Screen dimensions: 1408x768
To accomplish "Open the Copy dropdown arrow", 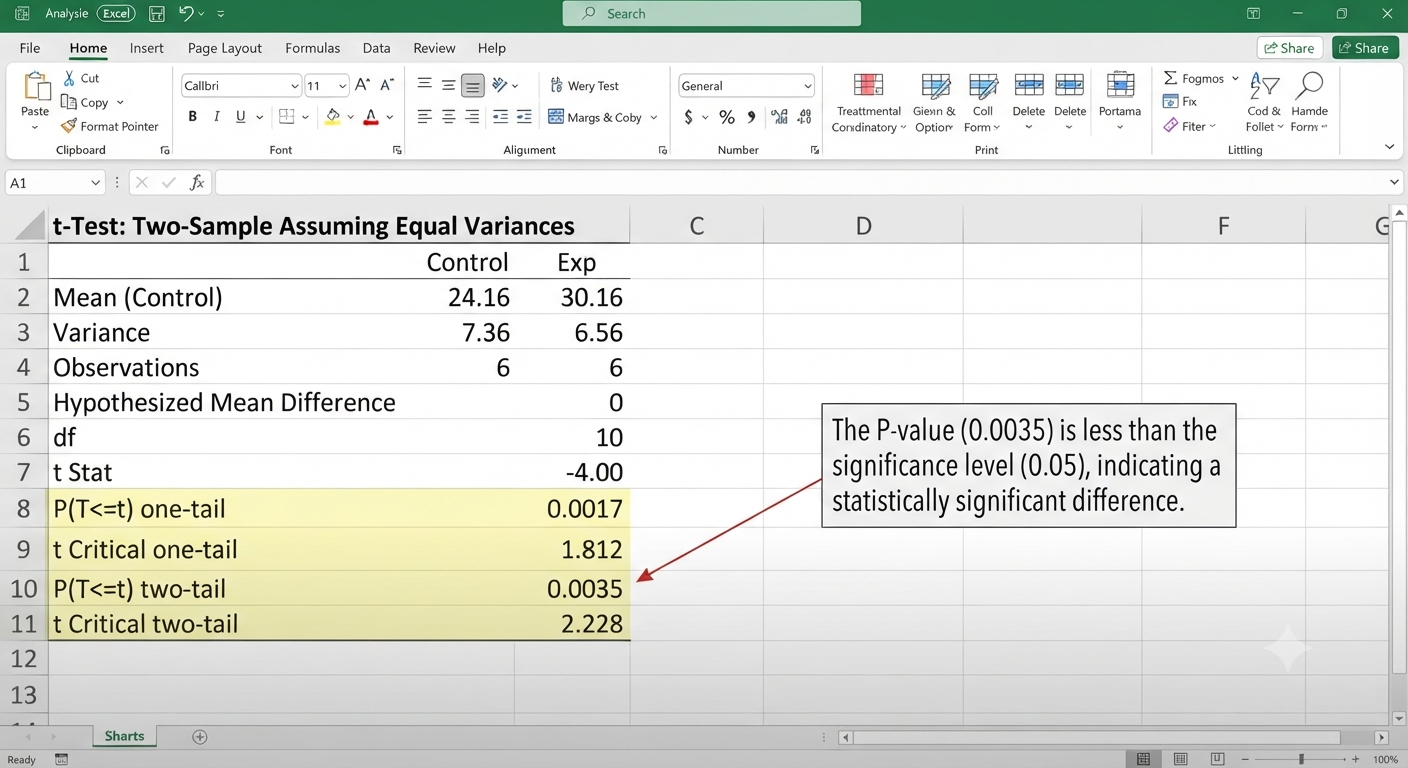I will tap(120, 103).
